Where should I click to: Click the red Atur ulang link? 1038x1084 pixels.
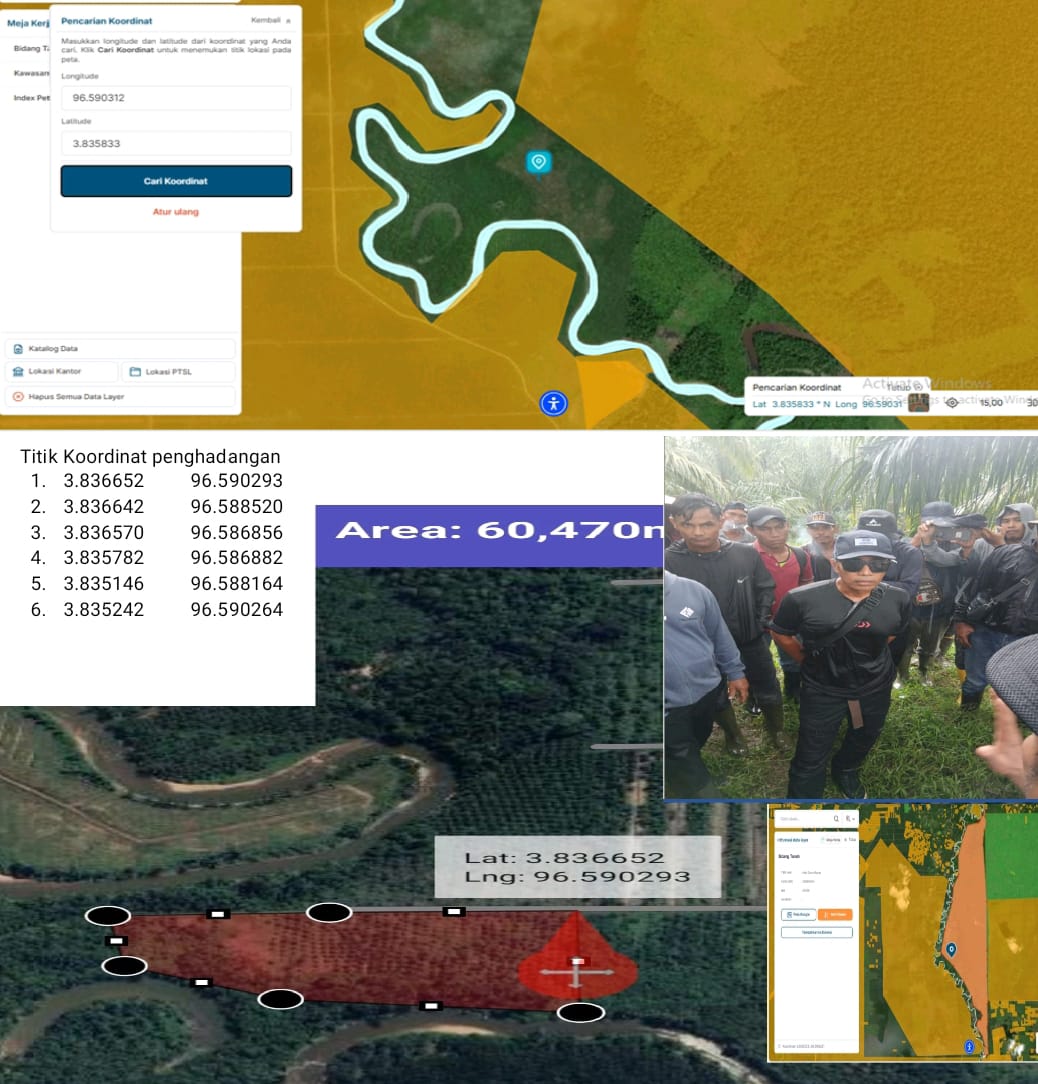click(176, 212)
